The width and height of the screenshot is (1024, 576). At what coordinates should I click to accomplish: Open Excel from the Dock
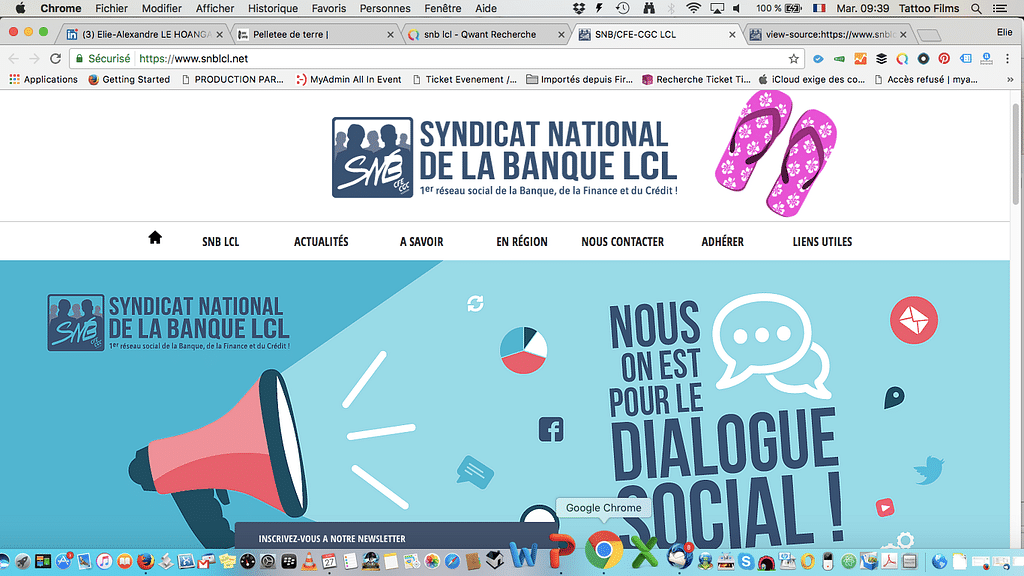pyautogui.click(x=645, y=554)
